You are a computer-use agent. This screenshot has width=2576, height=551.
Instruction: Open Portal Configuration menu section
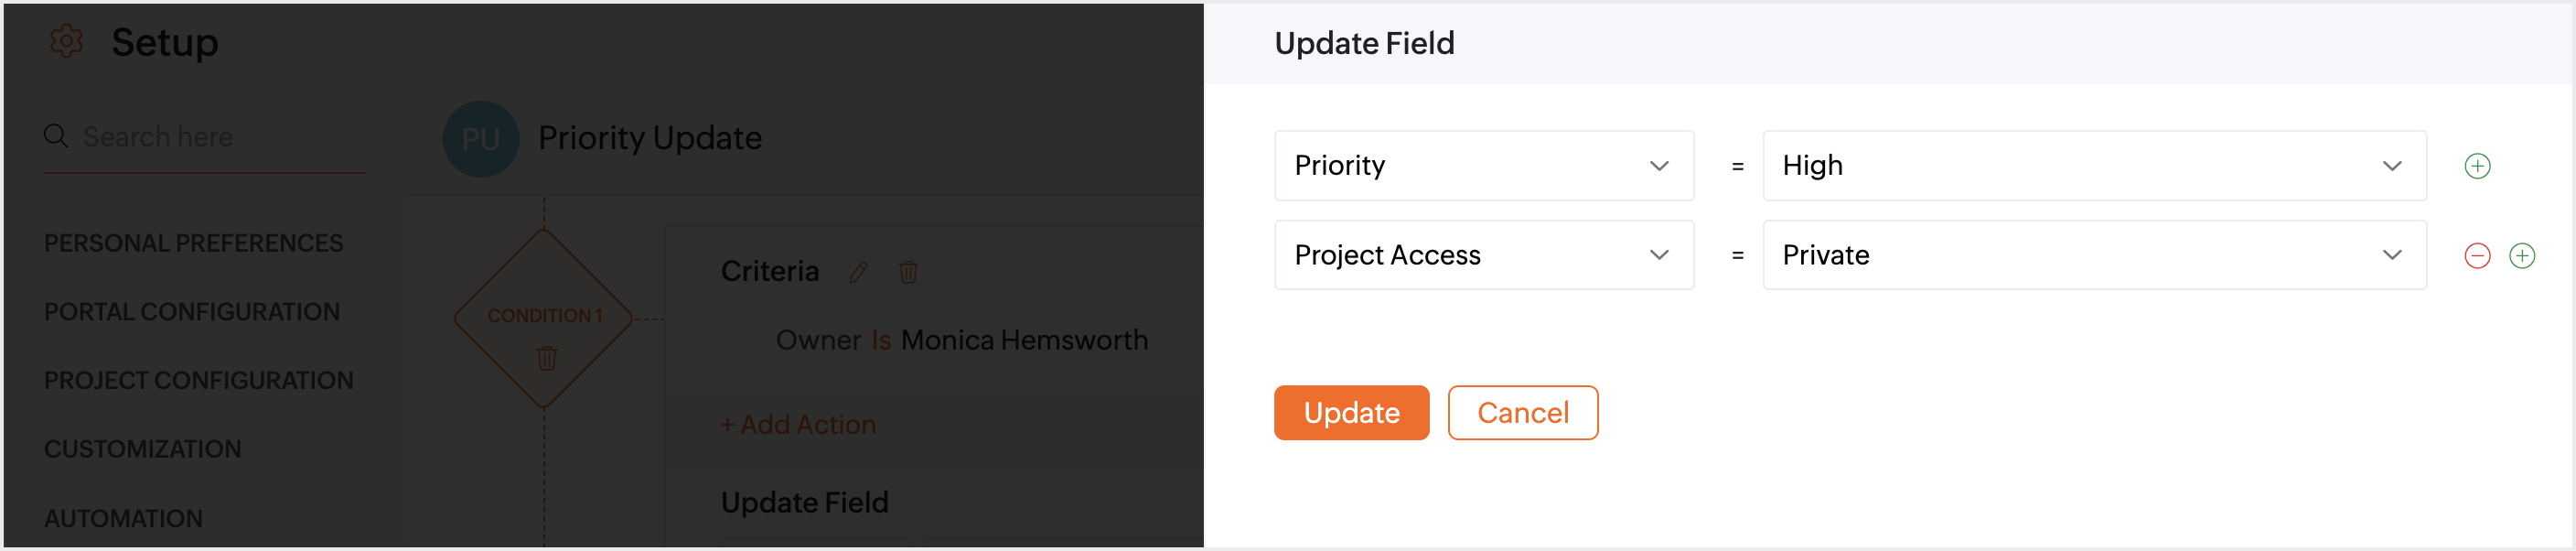192,312
